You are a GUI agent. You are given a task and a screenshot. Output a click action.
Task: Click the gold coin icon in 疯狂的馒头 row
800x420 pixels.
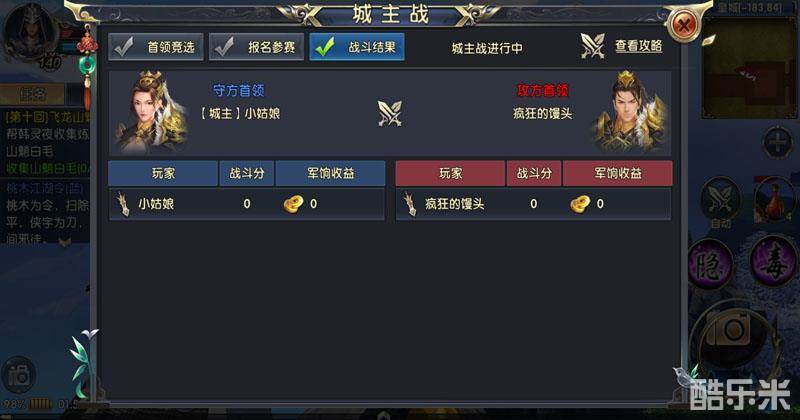pyautogui.click(x=580, y=204)
